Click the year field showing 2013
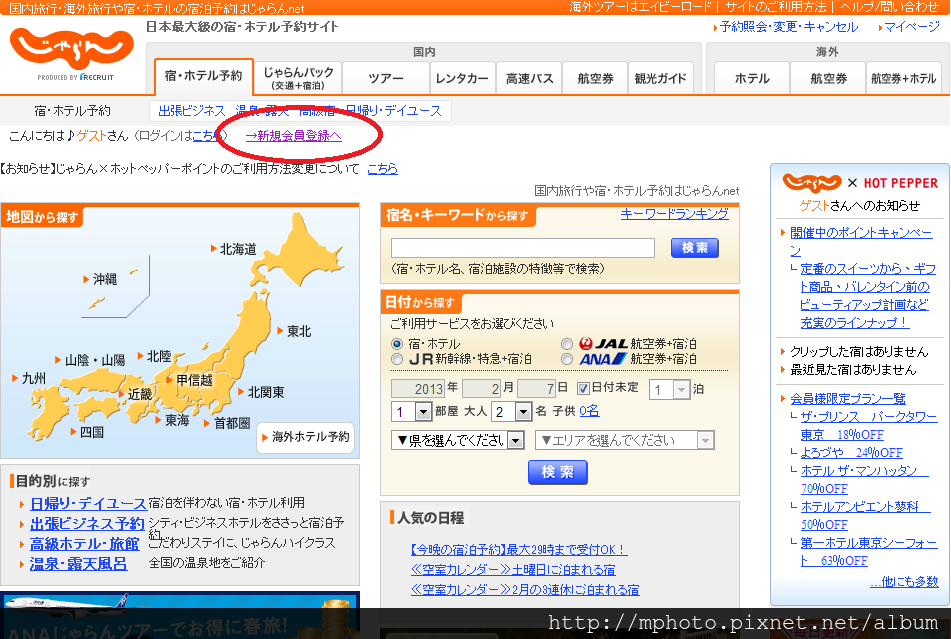The image size is (951, 639). [x=418, y=389]
